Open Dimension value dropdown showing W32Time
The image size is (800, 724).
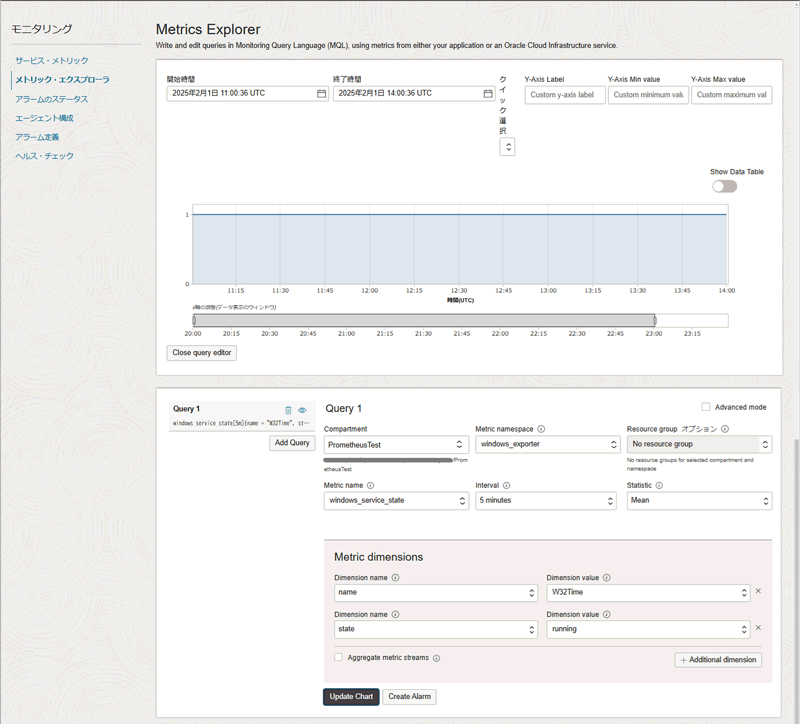click(x=648, y=592)
